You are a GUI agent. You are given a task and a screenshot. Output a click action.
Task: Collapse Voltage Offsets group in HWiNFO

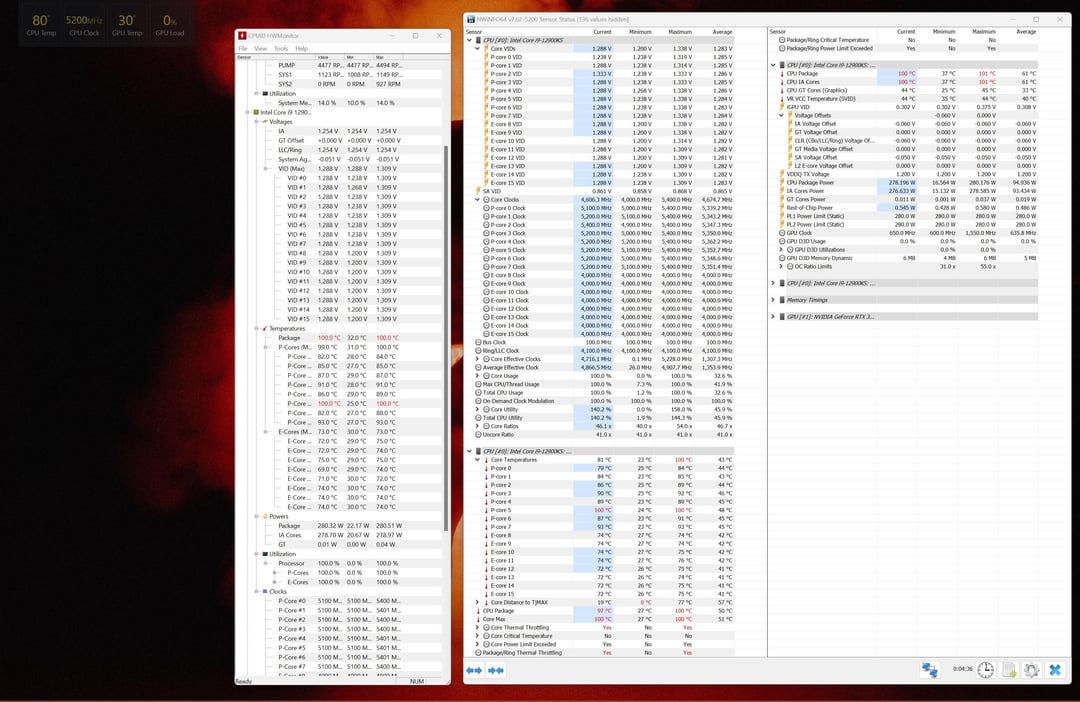click(781, 116)
